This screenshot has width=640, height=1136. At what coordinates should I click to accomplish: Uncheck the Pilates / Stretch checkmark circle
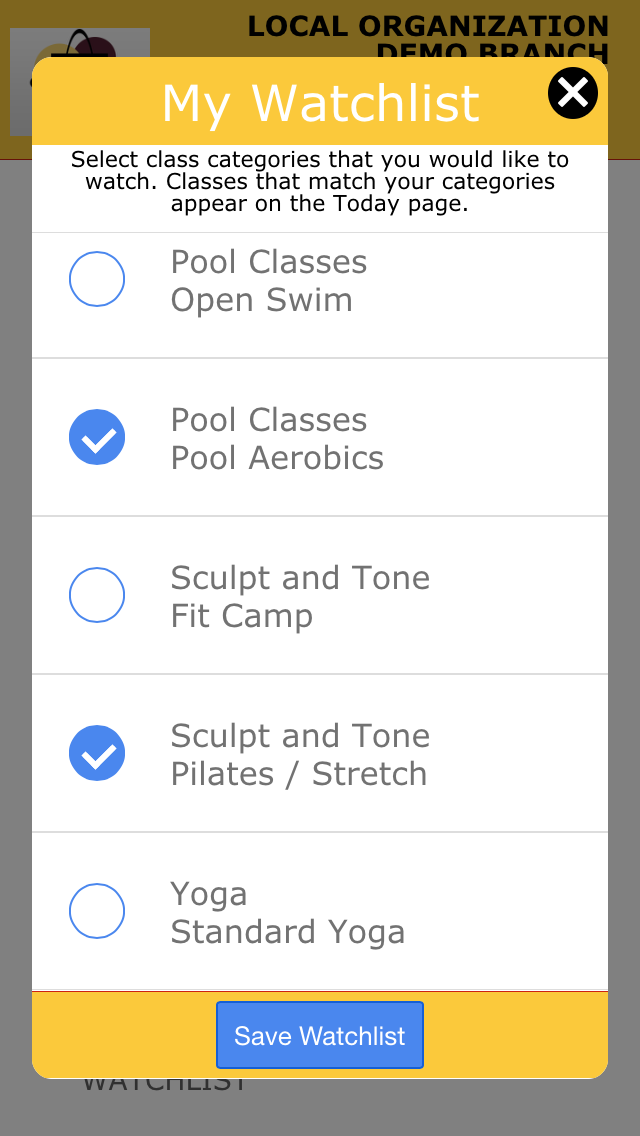click(x=97, y=753)
